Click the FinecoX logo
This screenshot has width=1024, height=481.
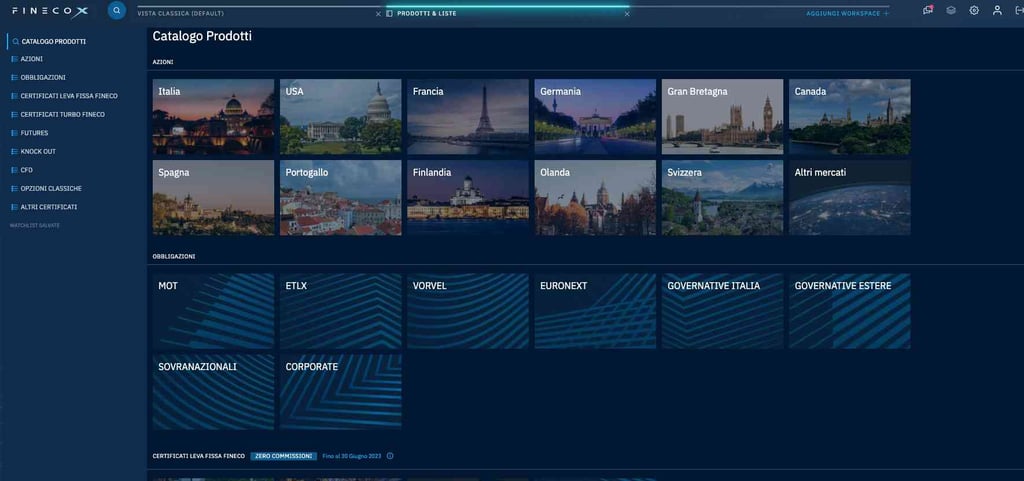pyautogui.click(x=50, y=11)
